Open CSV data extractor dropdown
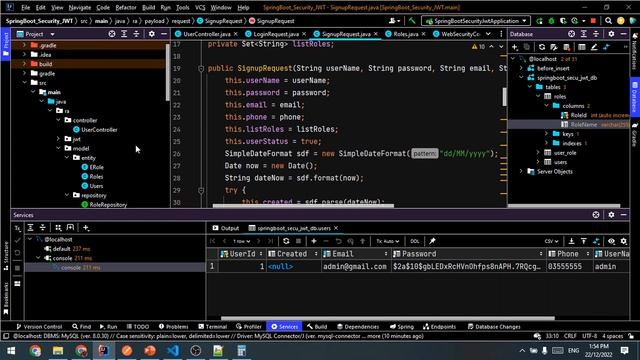 click(551, 241)
